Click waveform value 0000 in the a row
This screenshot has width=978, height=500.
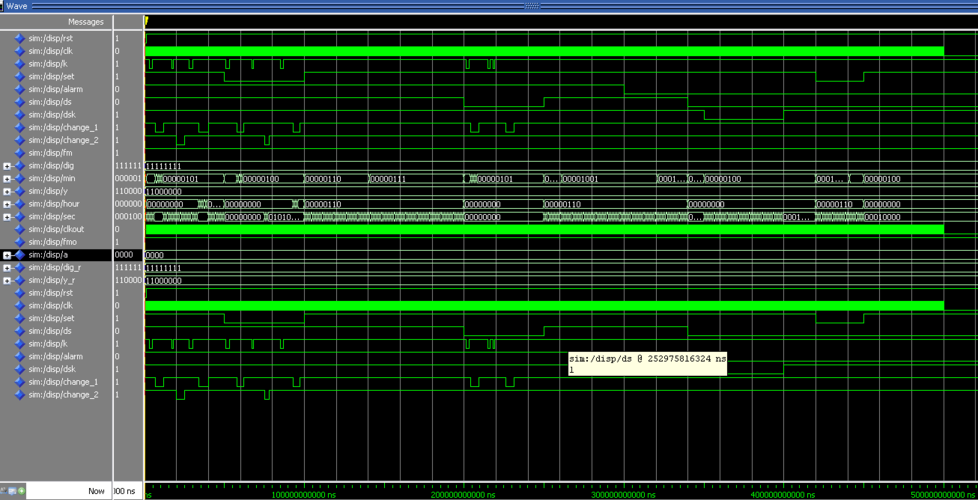point(155,255)
